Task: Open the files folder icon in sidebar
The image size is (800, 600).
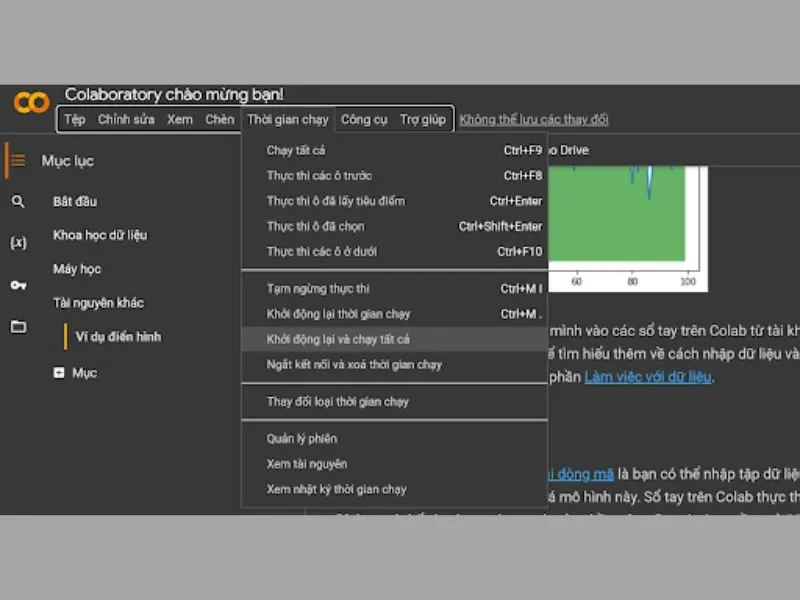Action: (18, 327)
